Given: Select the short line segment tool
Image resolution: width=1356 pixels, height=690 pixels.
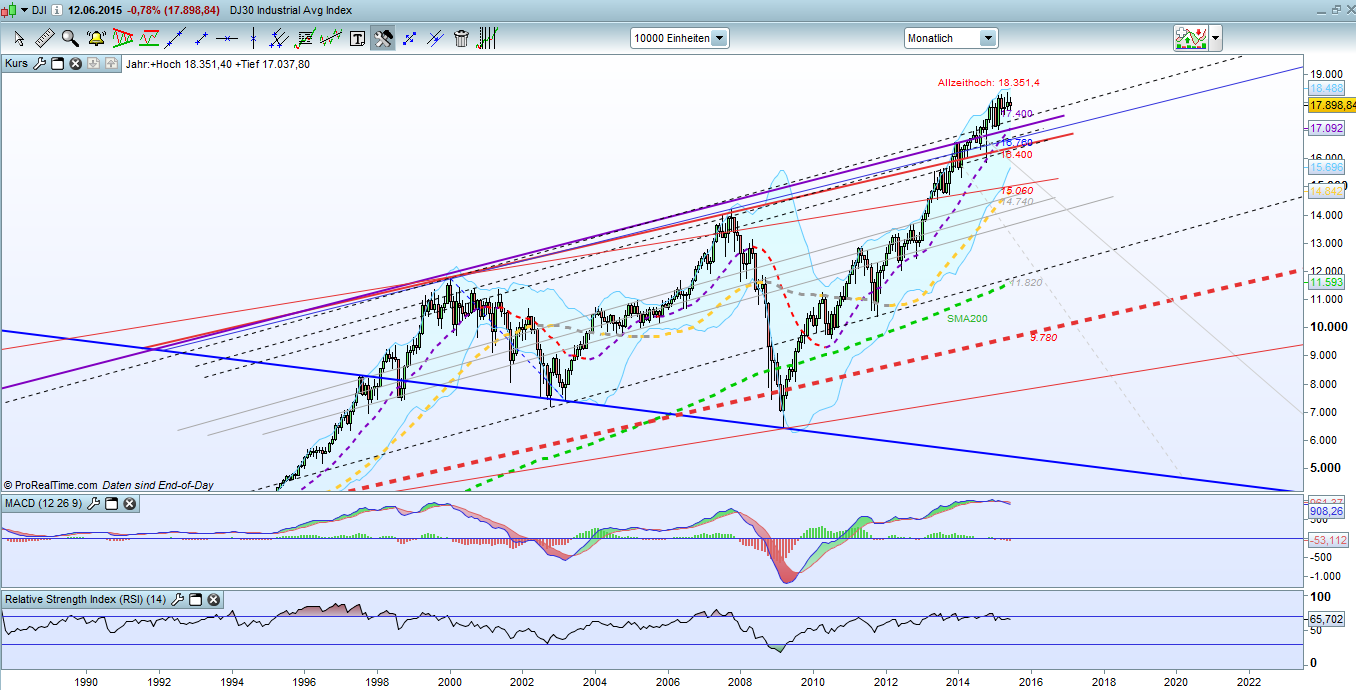Looking at the screenshot, I should [201, 39].
